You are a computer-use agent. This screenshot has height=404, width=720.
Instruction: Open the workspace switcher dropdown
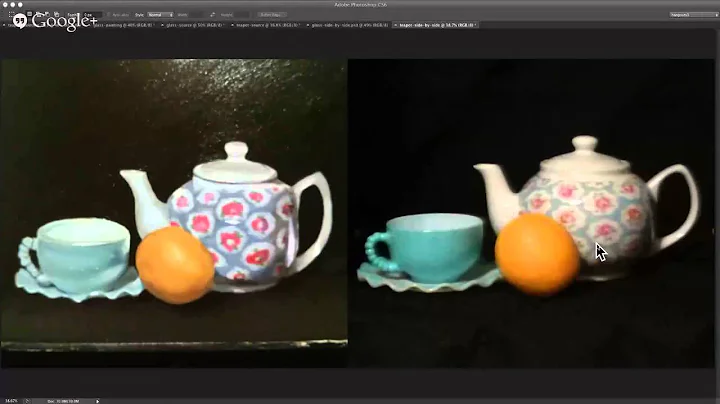693,15
